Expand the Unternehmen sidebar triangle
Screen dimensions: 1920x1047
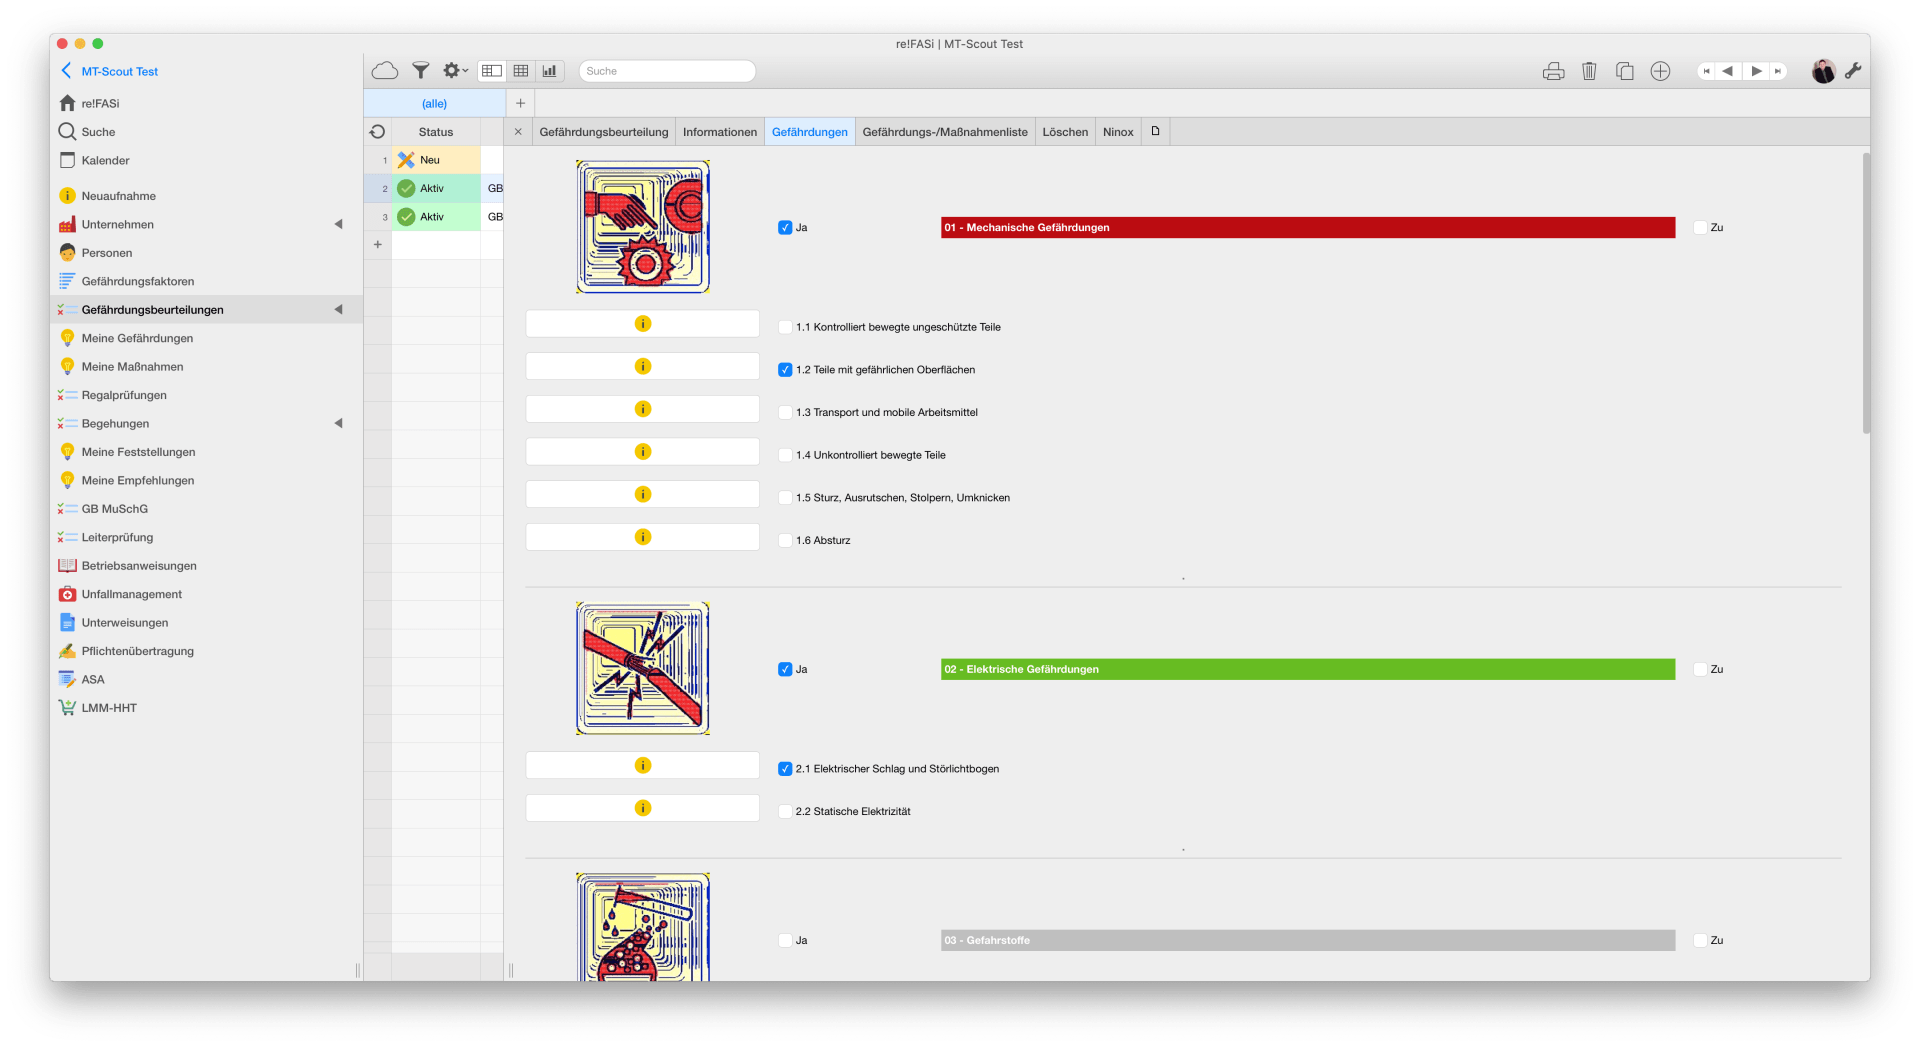pyautogui.click(x=338, y=224)
